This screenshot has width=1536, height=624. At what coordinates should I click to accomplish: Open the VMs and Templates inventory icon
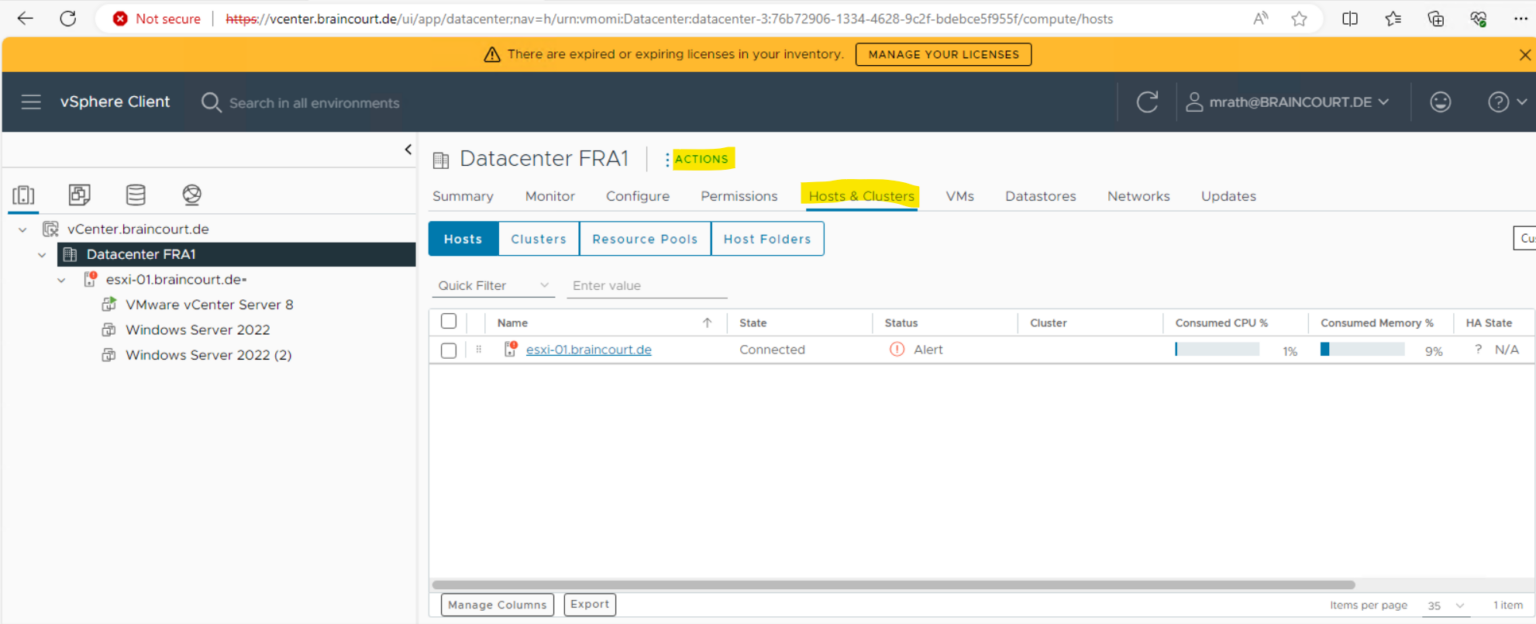coord(80,195)
